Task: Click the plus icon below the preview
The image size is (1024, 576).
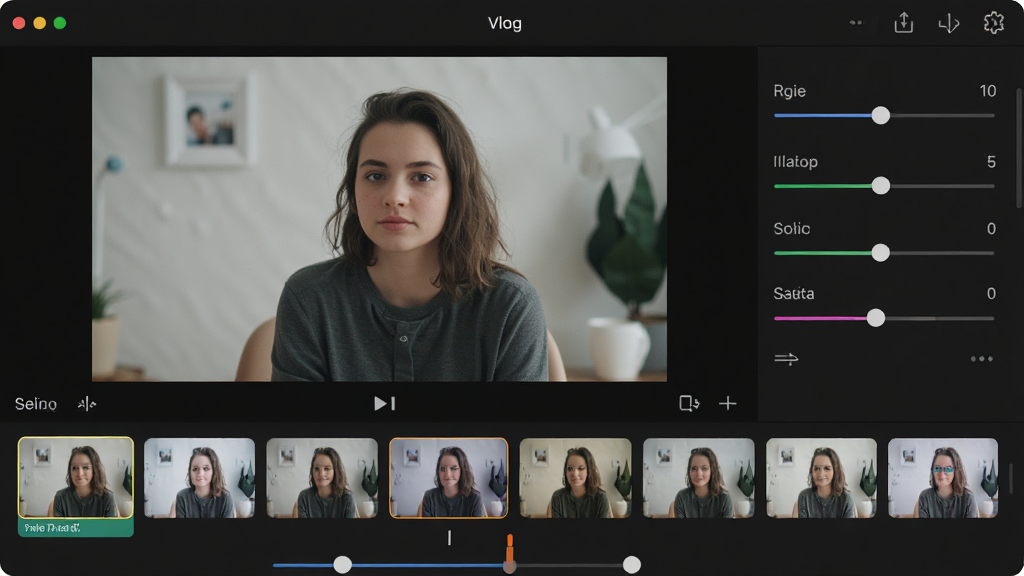Action: tap(728, 404)
